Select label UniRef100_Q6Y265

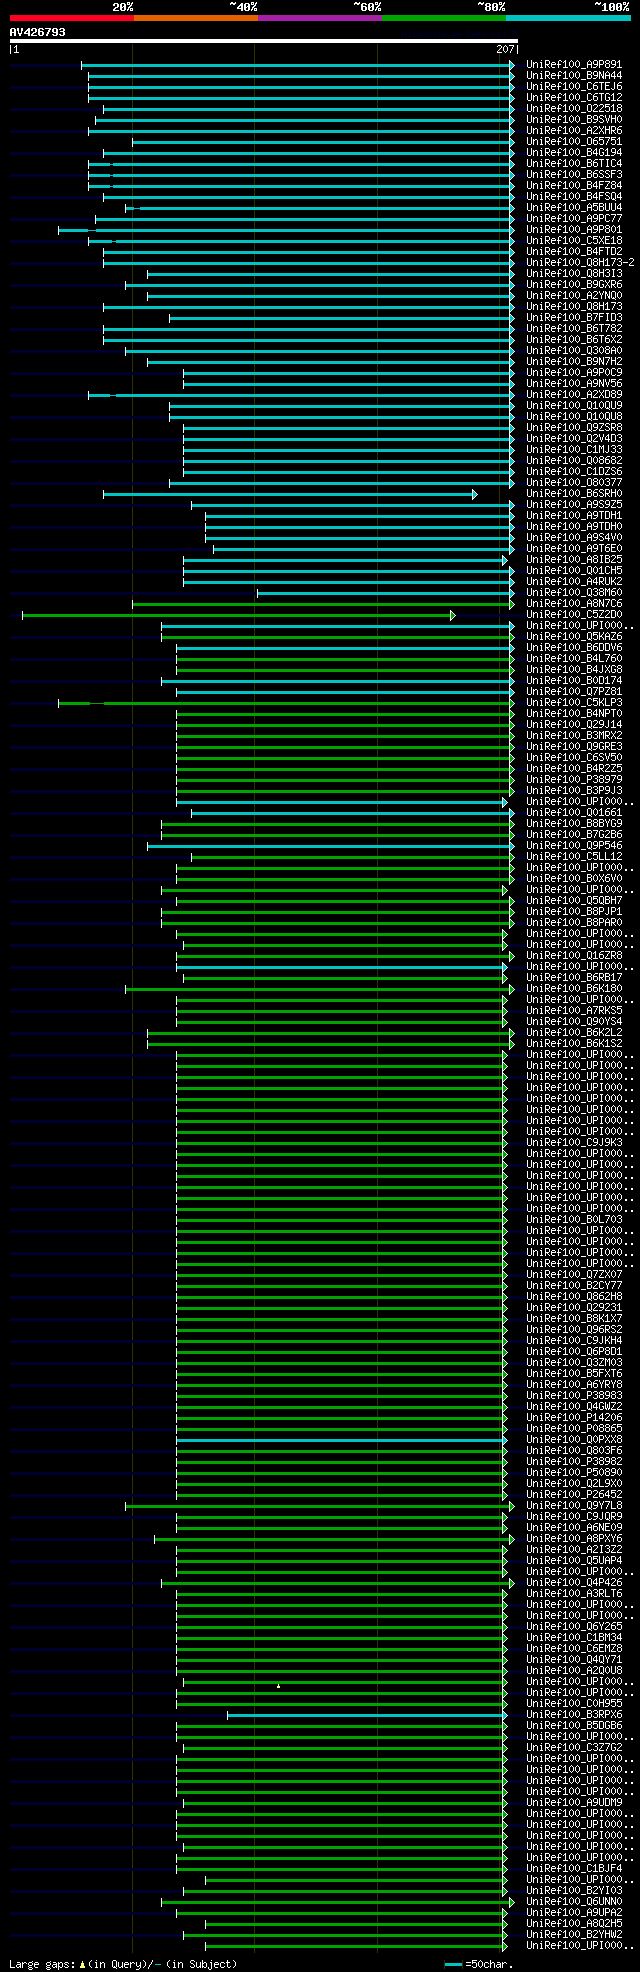pos(574,1627)
